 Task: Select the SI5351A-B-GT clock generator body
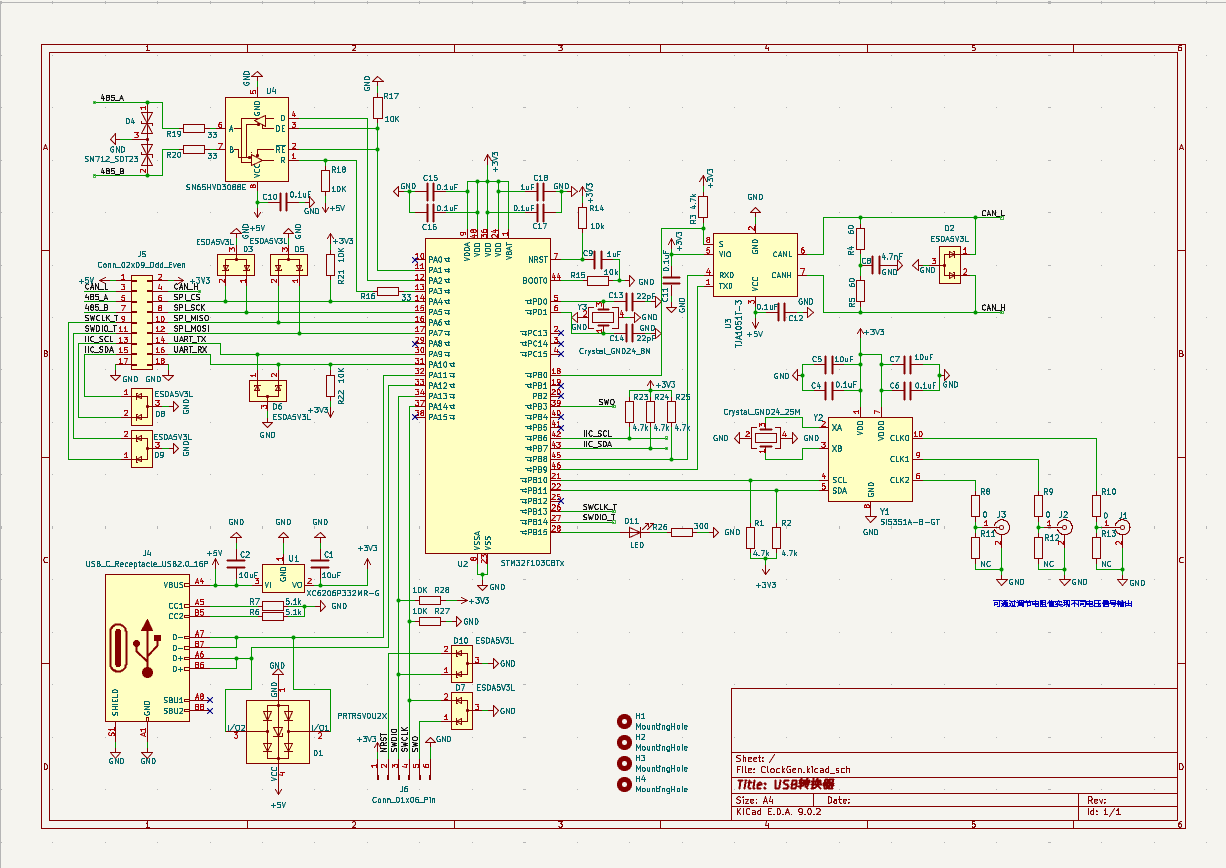[868, 458]
